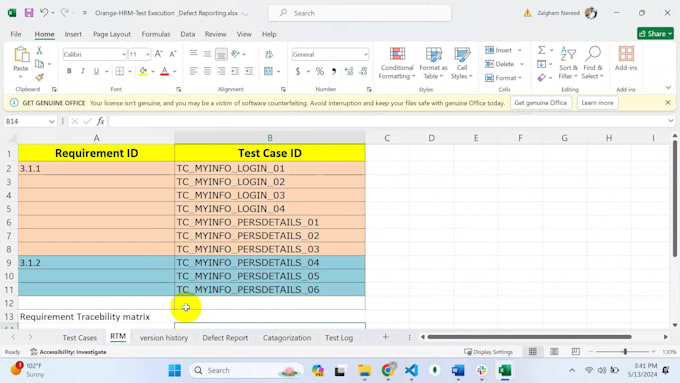Undo the last action

coord(44,13)
